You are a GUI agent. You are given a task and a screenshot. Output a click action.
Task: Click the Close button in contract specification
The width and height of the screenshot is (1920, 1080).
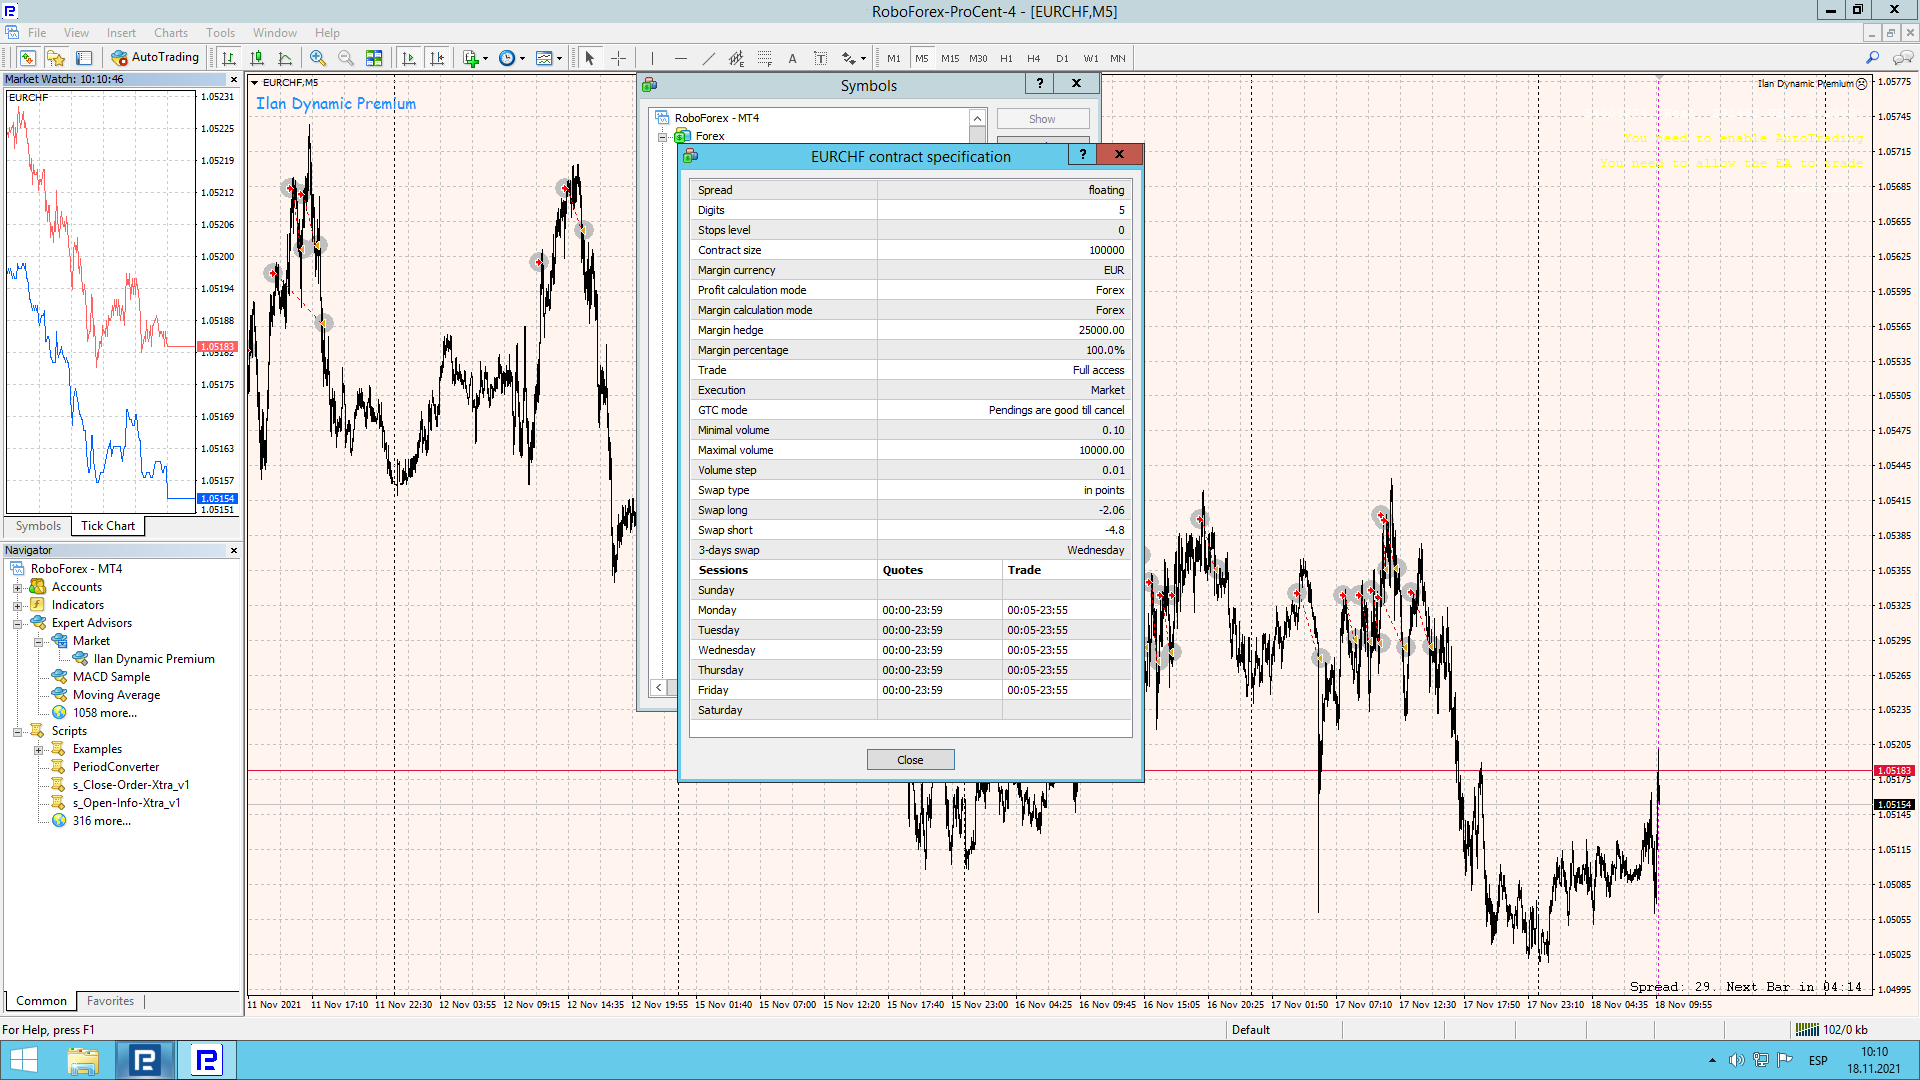pyautogui.click(x=910, y=760)
